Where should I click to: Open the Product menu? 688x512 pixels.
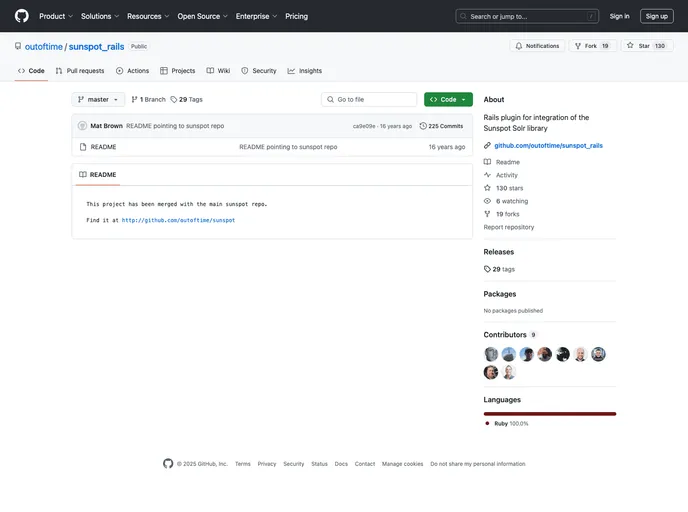click(56, 16)
